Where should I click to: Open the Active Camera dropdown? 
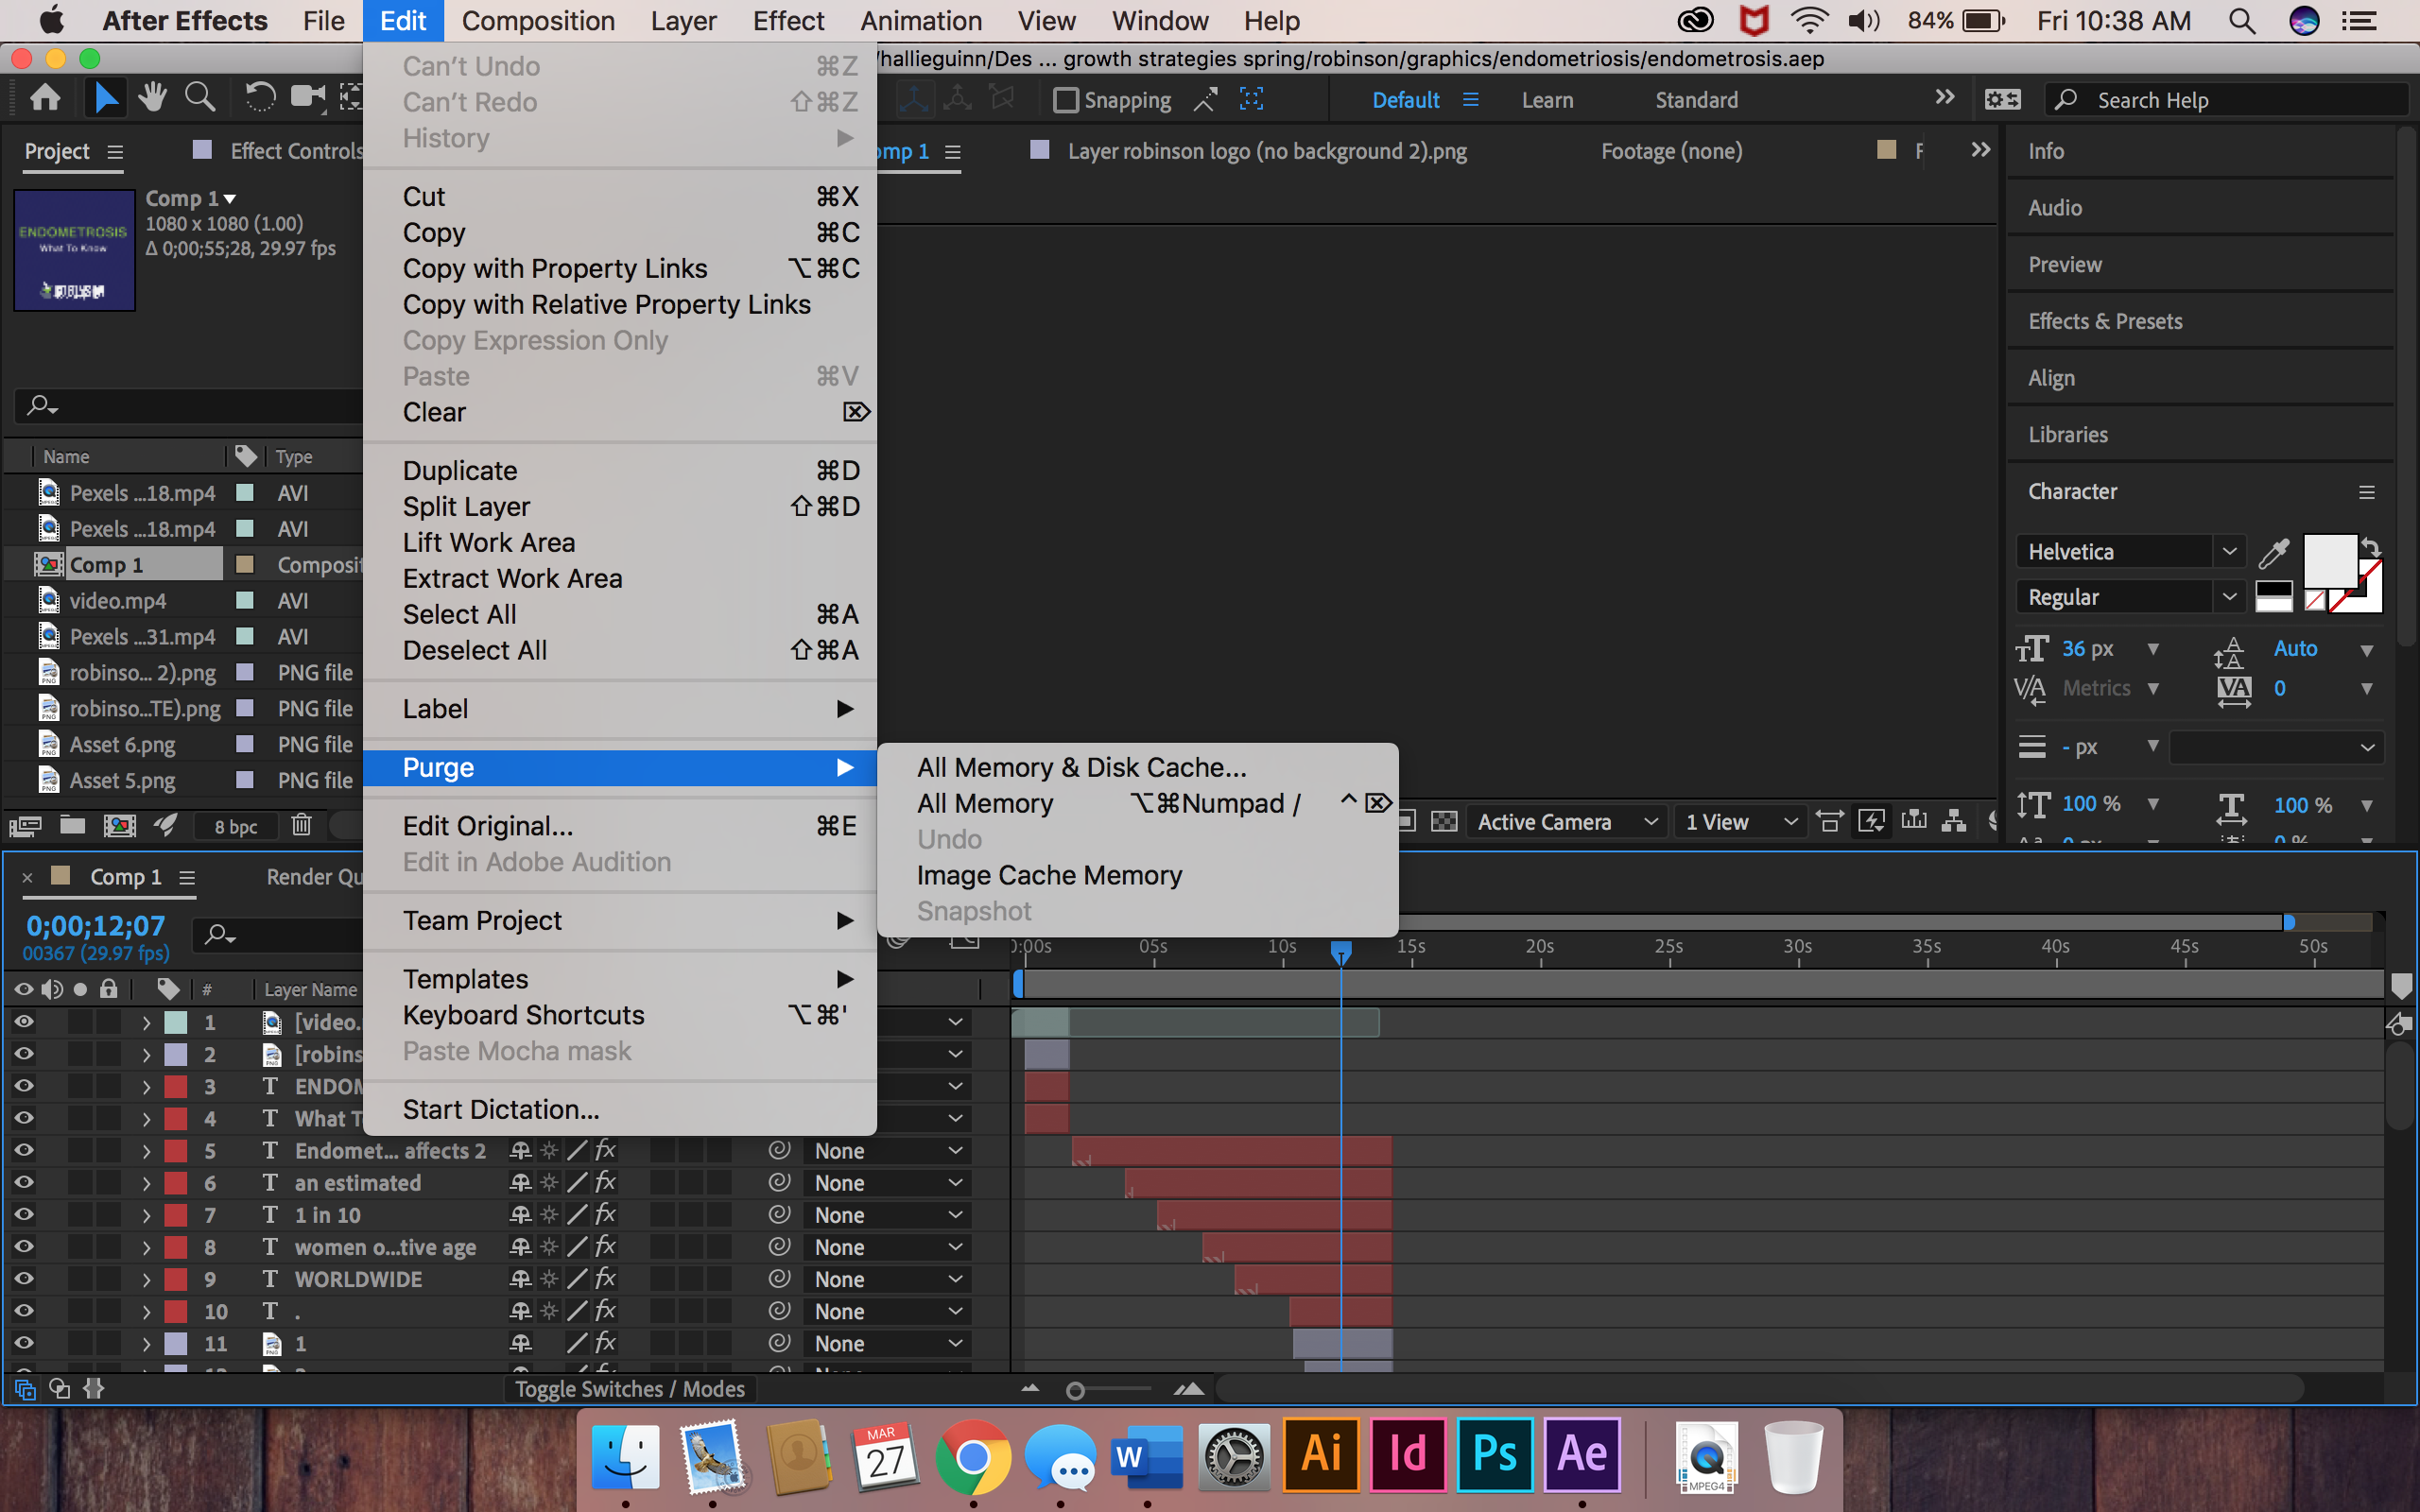coord(1565,821)
